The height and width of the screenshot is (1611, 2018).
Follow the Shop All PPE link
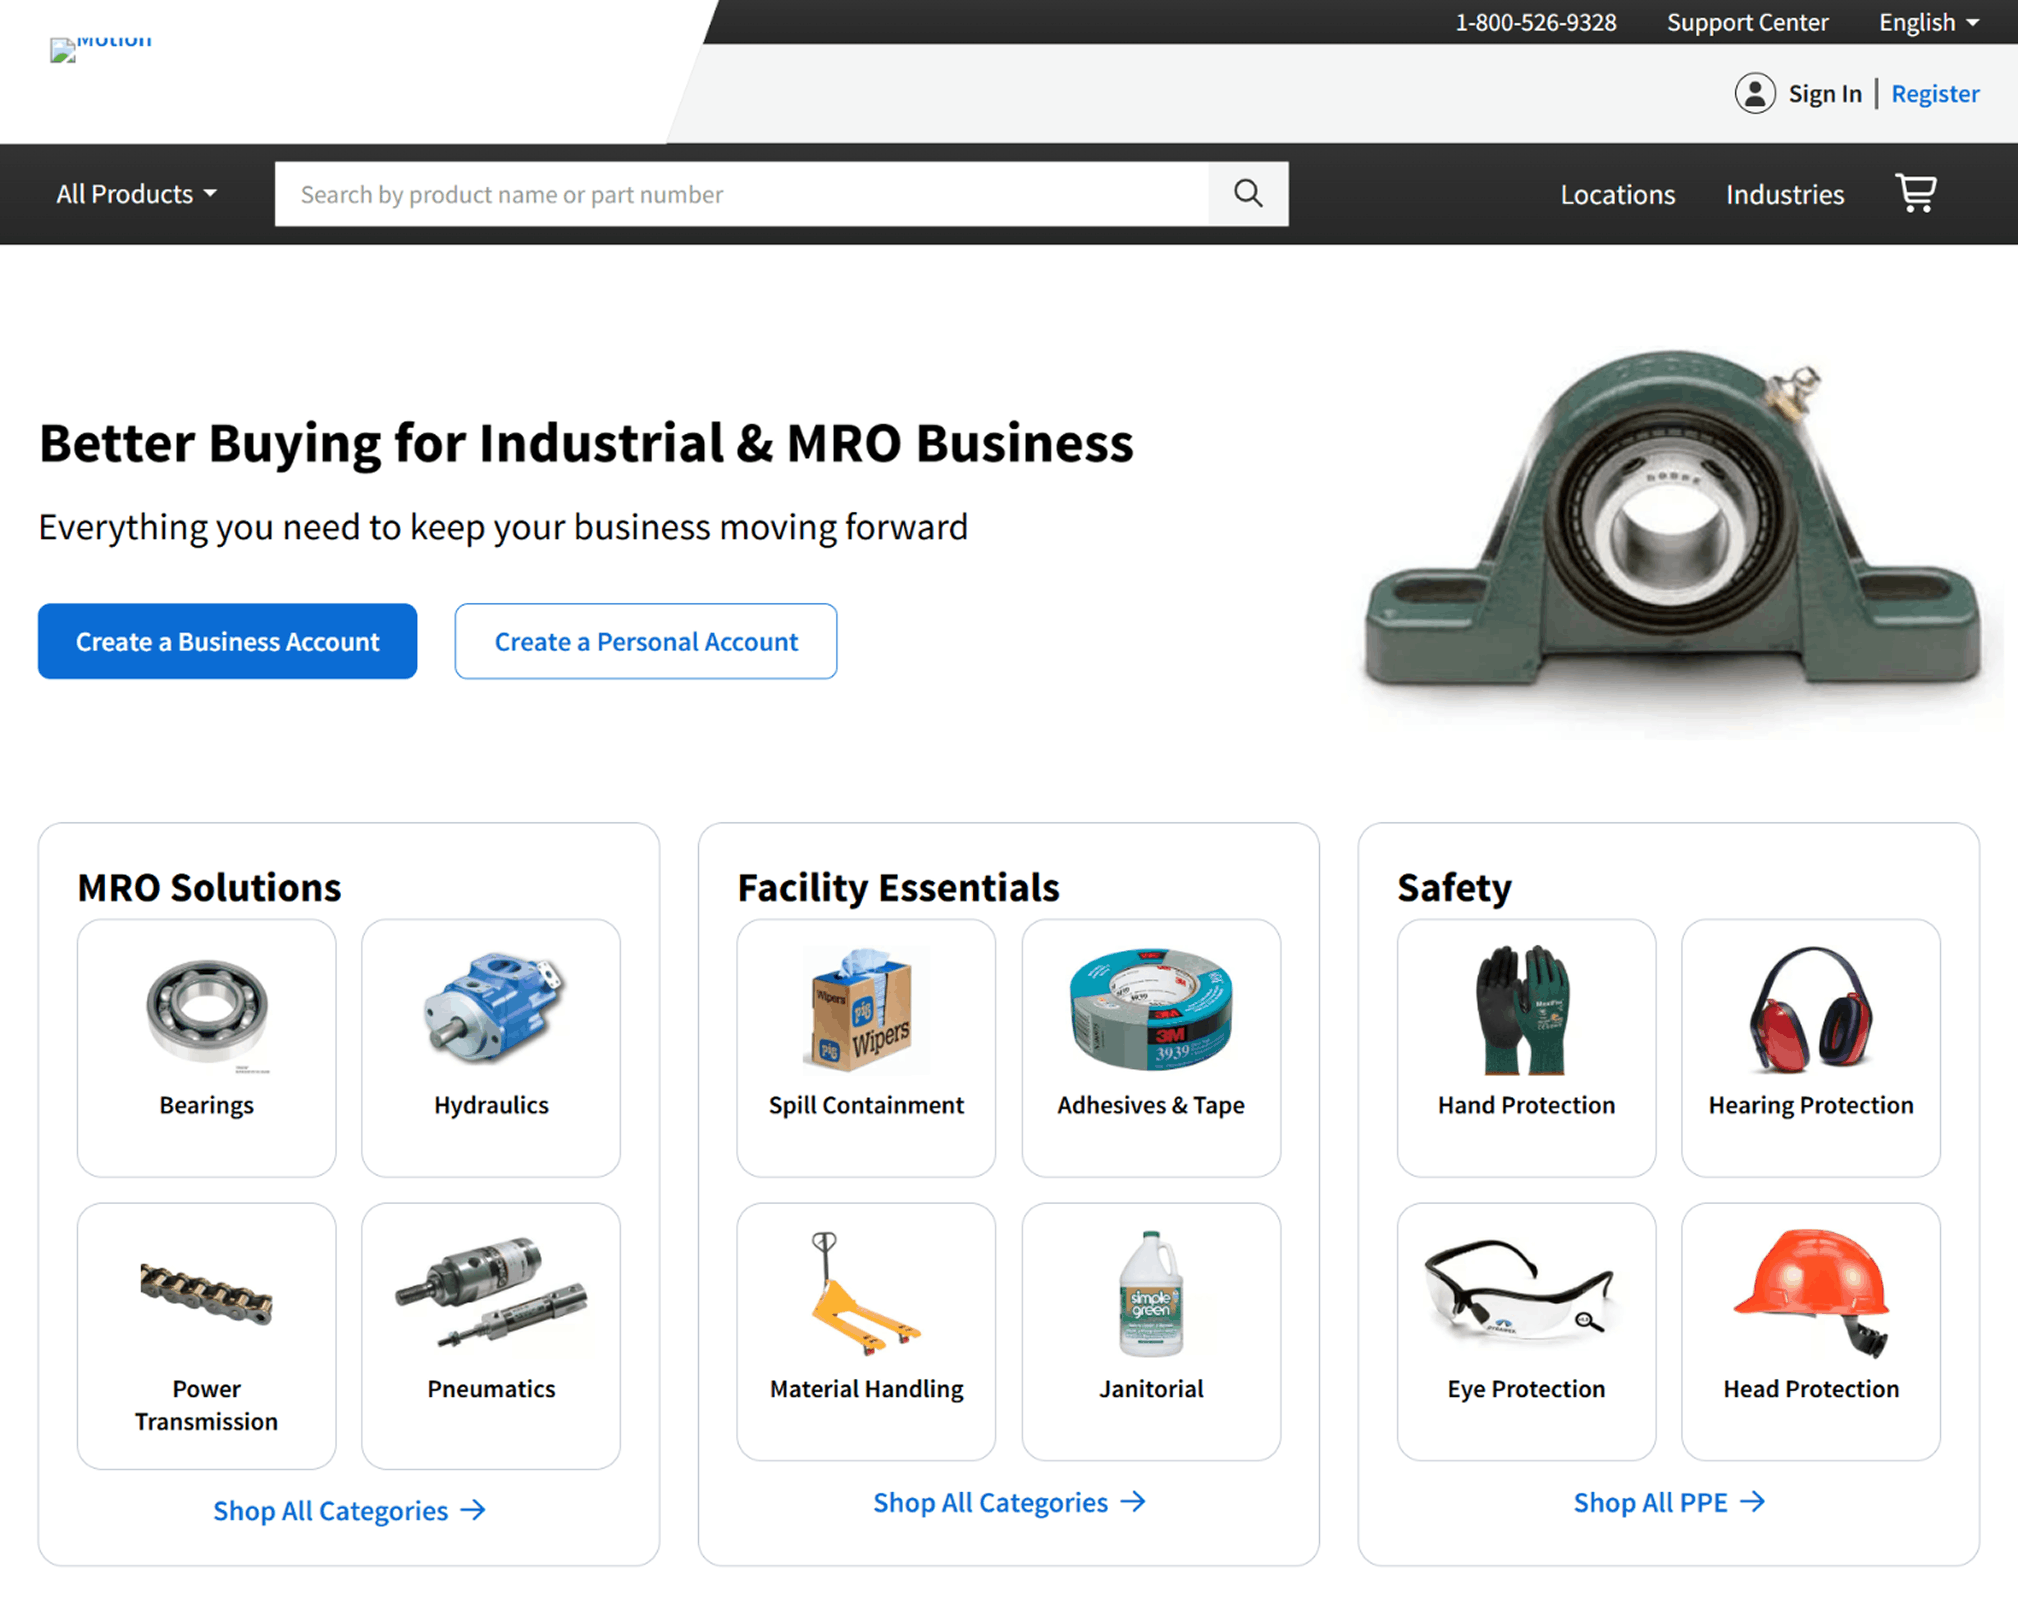coord(1667,1501)
